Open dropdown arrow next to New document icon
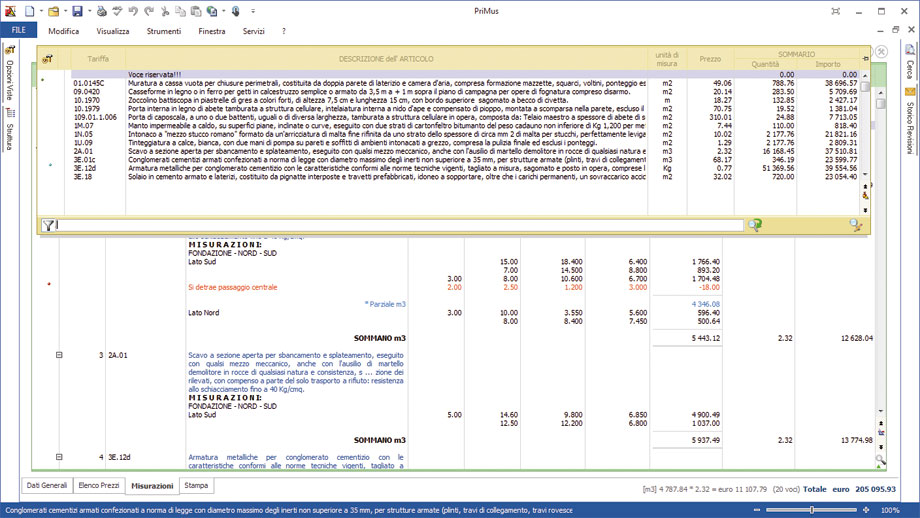Screen dimensions: 920x518 tap(41, 11)
